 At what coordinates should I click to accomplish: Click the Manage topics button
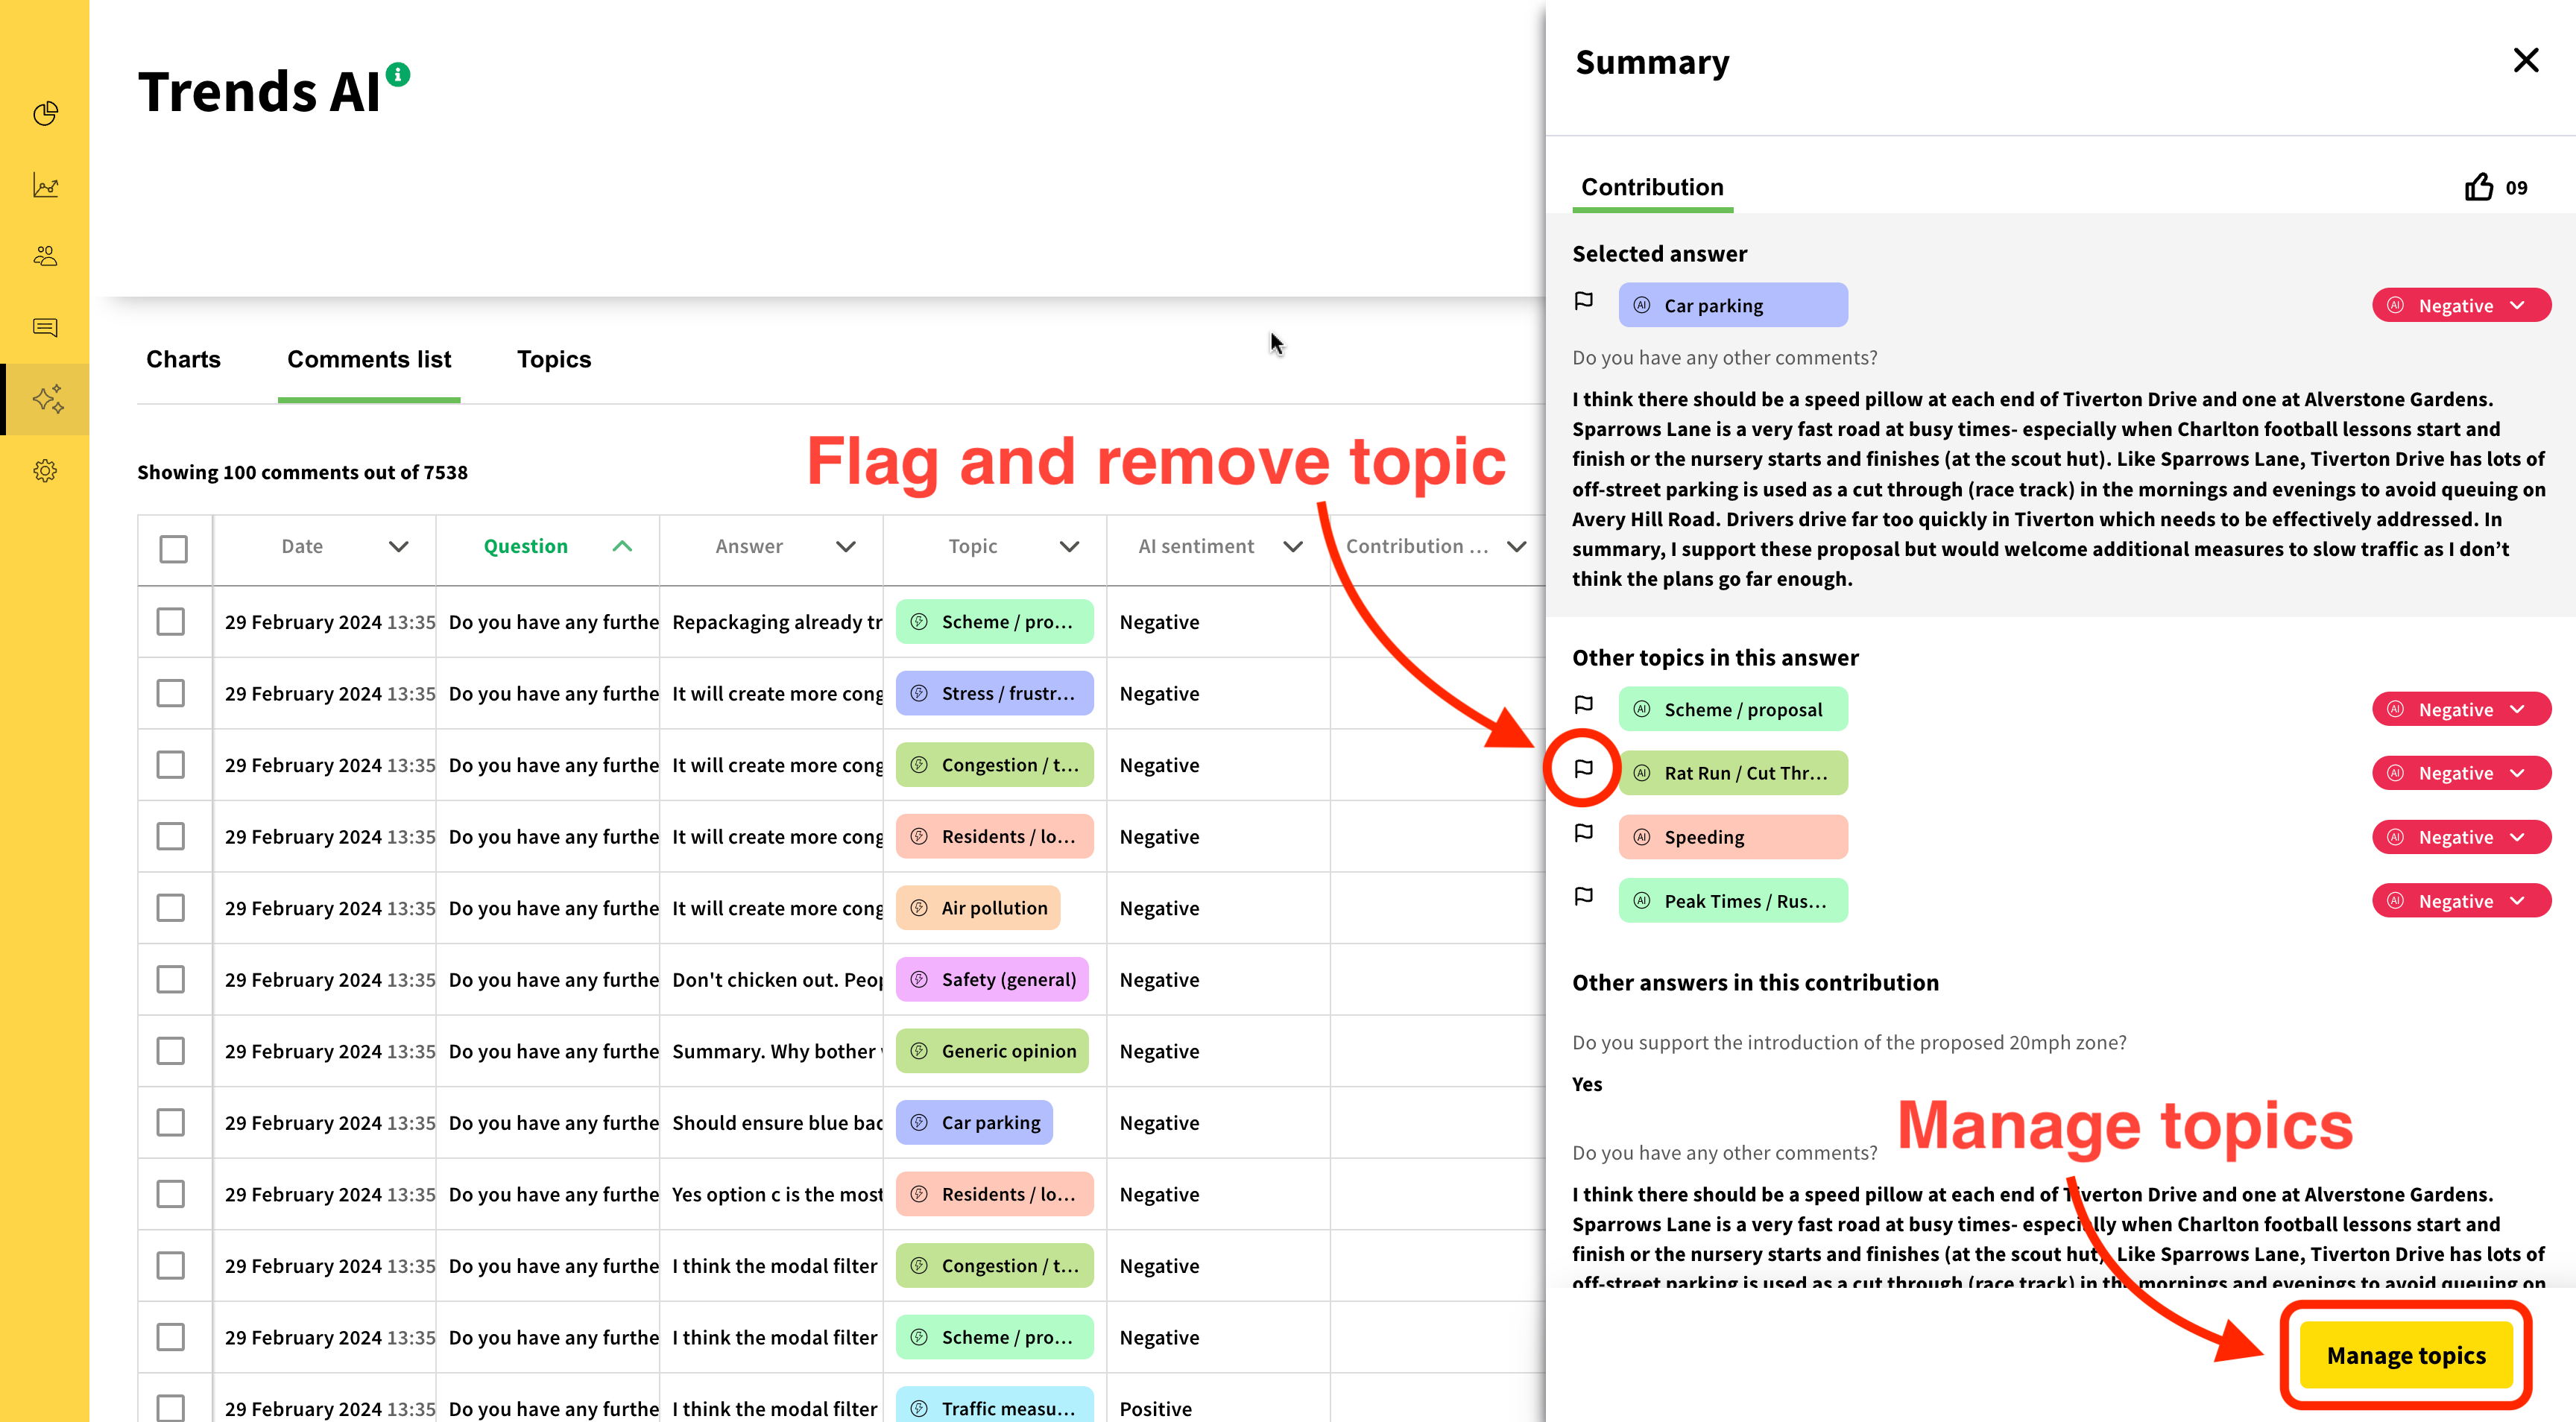tap(2406, 1355)
